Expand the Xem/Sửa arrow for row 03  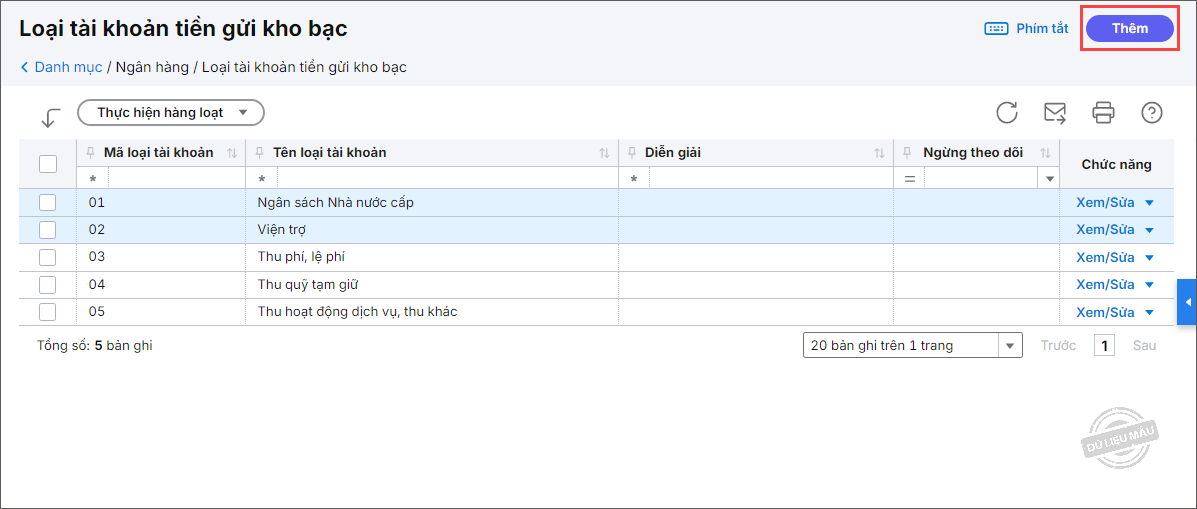(x=1149, y=257)
